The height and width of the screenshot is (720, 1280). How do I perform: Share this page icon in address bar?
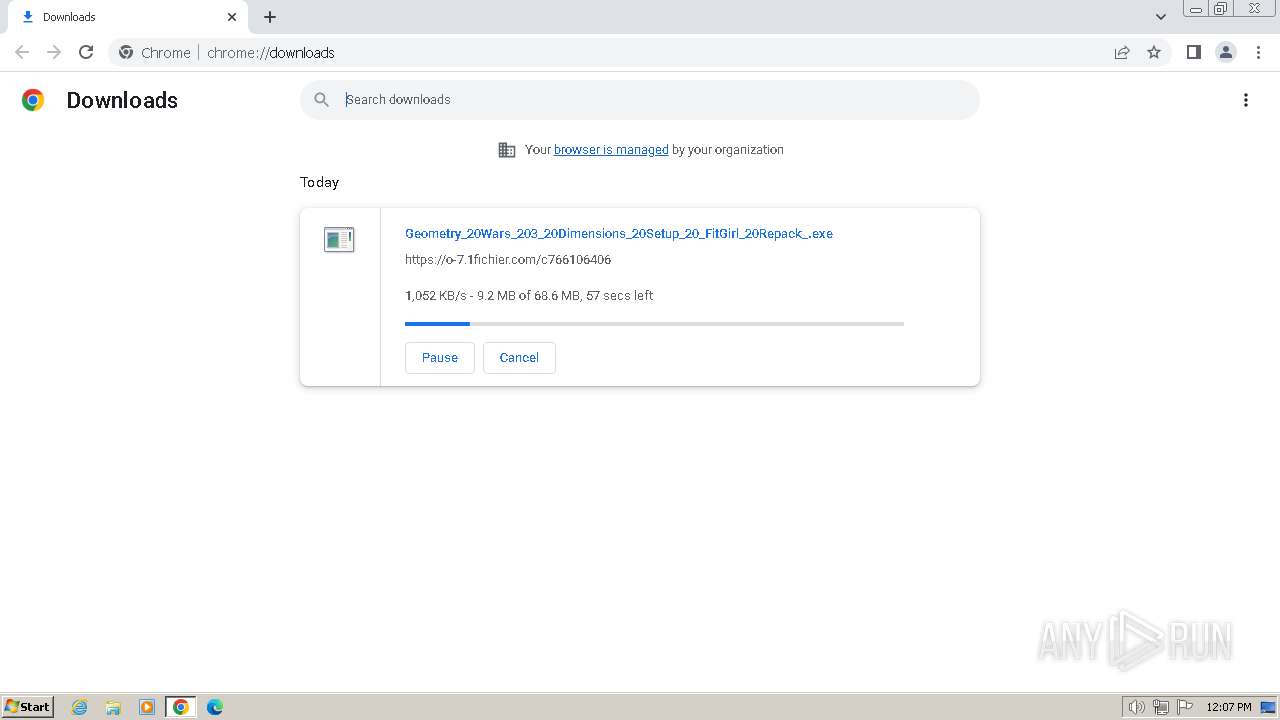[1122, 52]
